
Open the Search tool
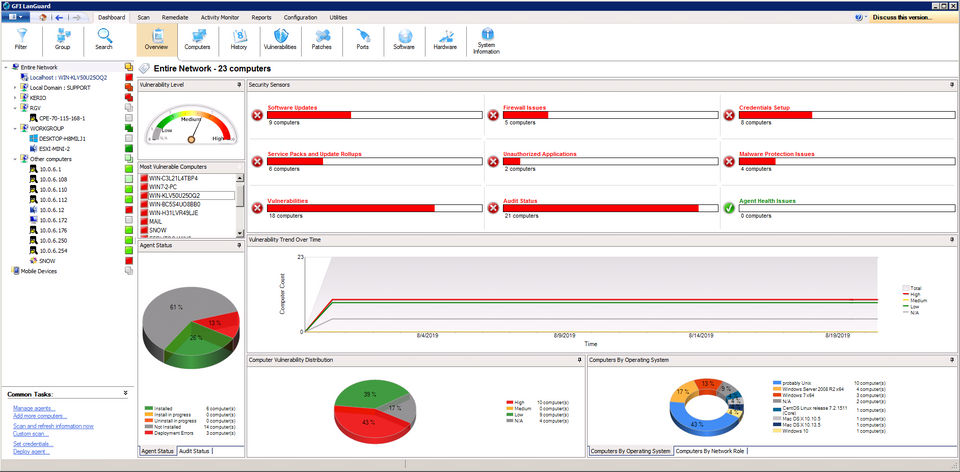(x=104, y=39)
